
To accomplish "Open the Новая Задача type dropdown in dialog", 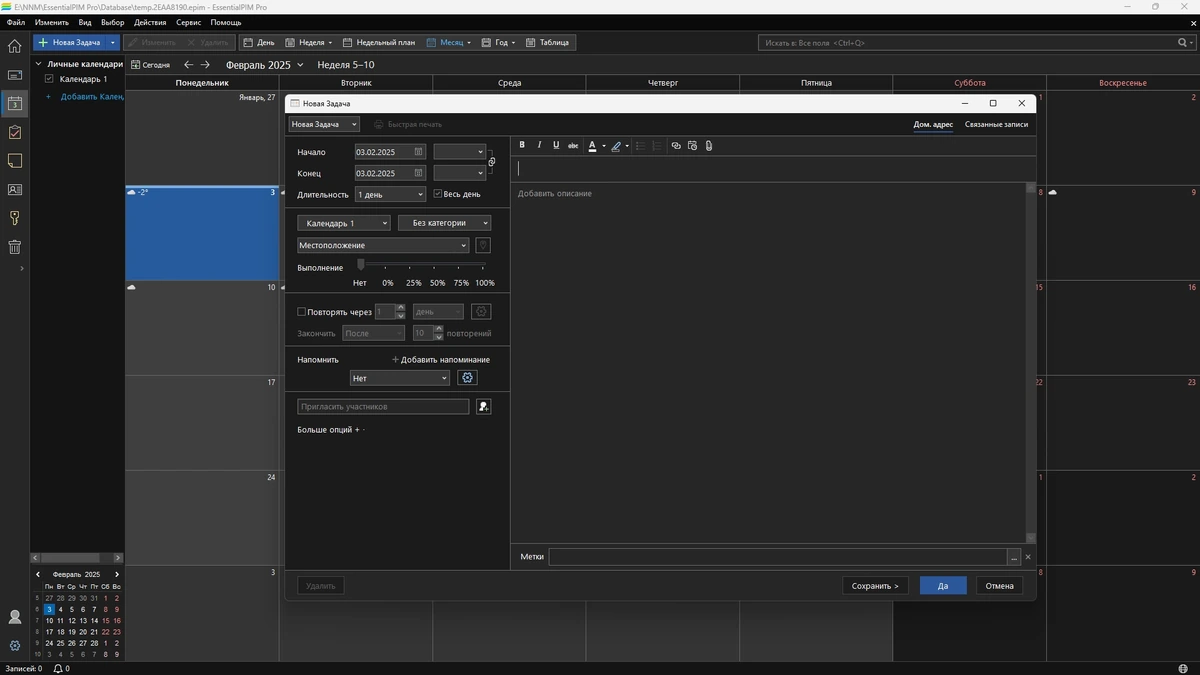I will (x=324, y=124).
